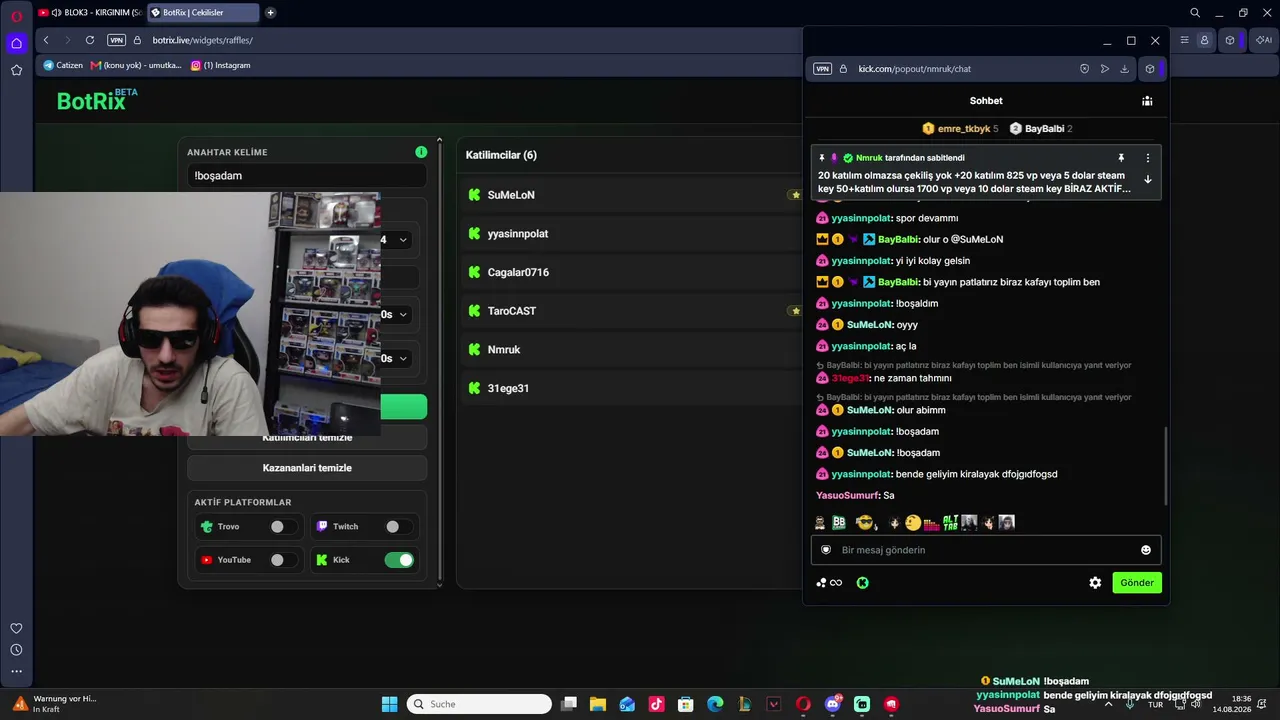Viewport: 1280px width, 720px height.
Task: Enable the Twitch platform toggle
Action: (x=397, y=526)
